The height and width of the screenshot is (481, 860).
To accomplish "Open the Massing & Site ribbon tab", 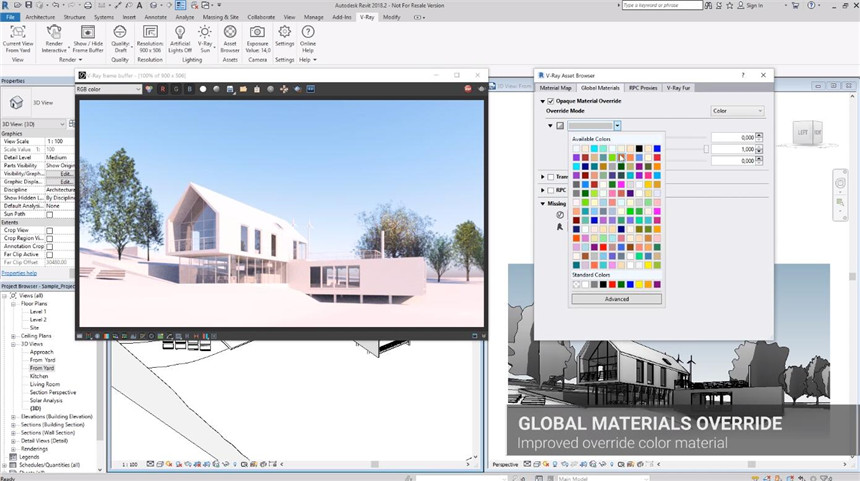I will 223,17.
